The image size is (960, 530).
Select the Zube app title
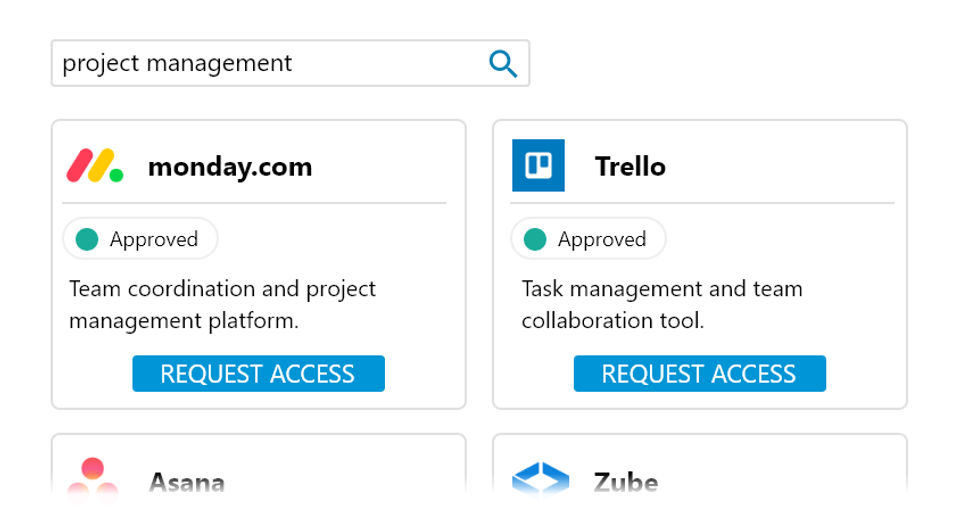pos(626,484)
